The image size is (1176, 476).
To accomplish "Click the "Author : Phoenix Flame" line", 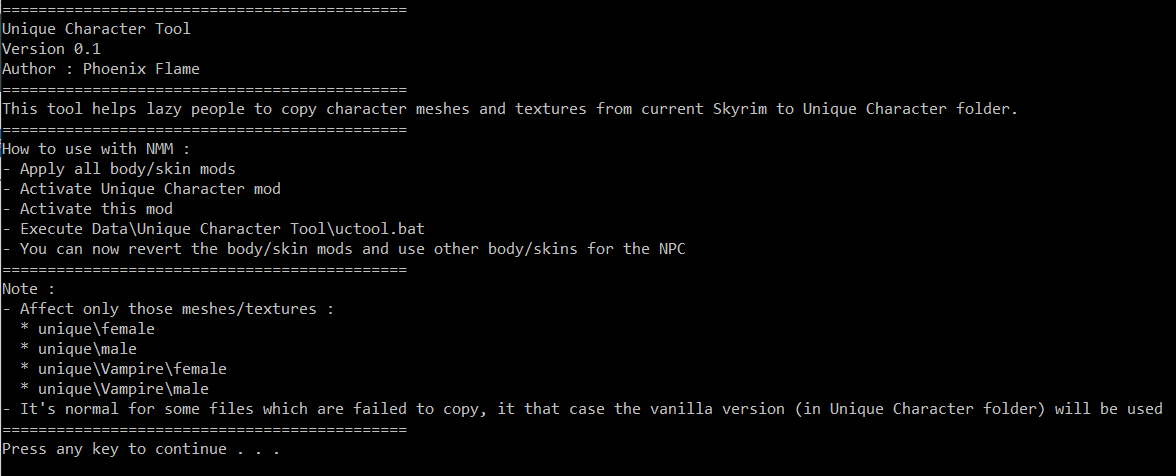I will tap(100, 69).
